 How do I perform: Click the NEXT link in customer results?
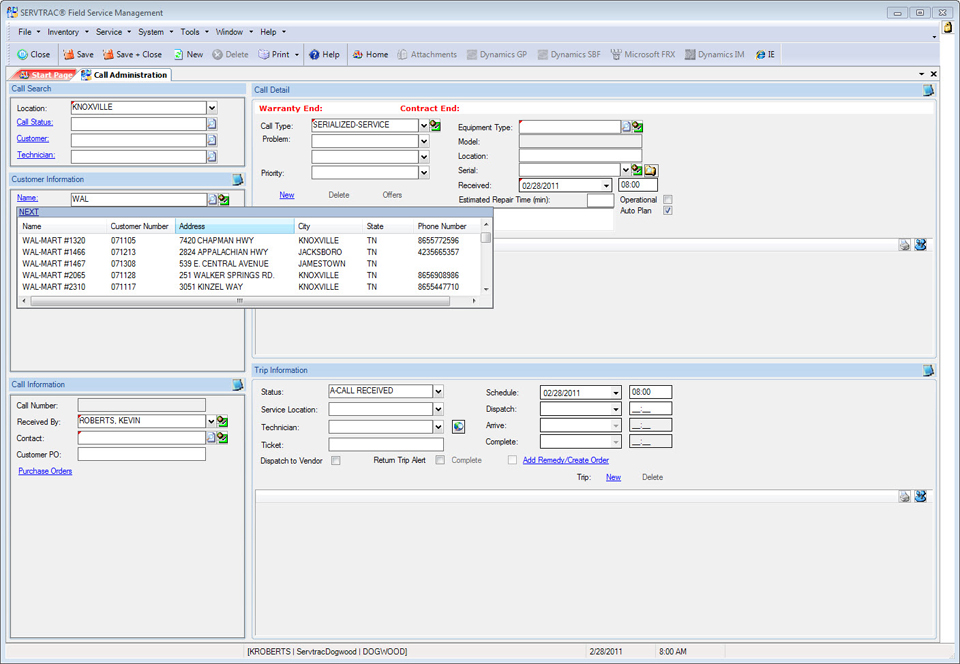click(x=29, y=212)
